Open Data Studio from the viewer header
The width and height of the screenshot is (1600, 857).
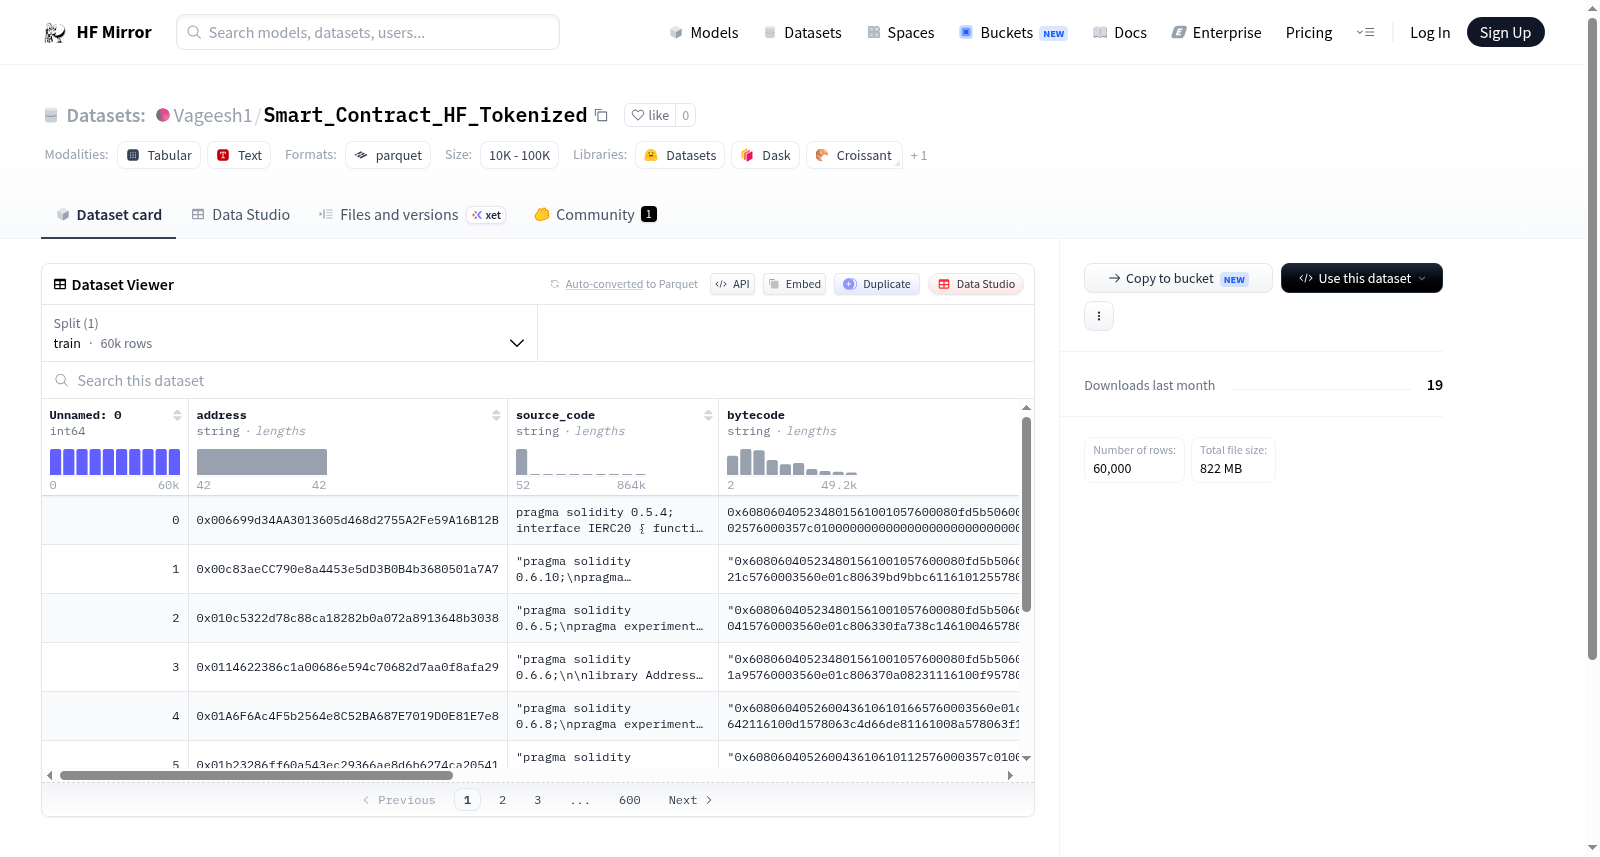coord(976,284)
